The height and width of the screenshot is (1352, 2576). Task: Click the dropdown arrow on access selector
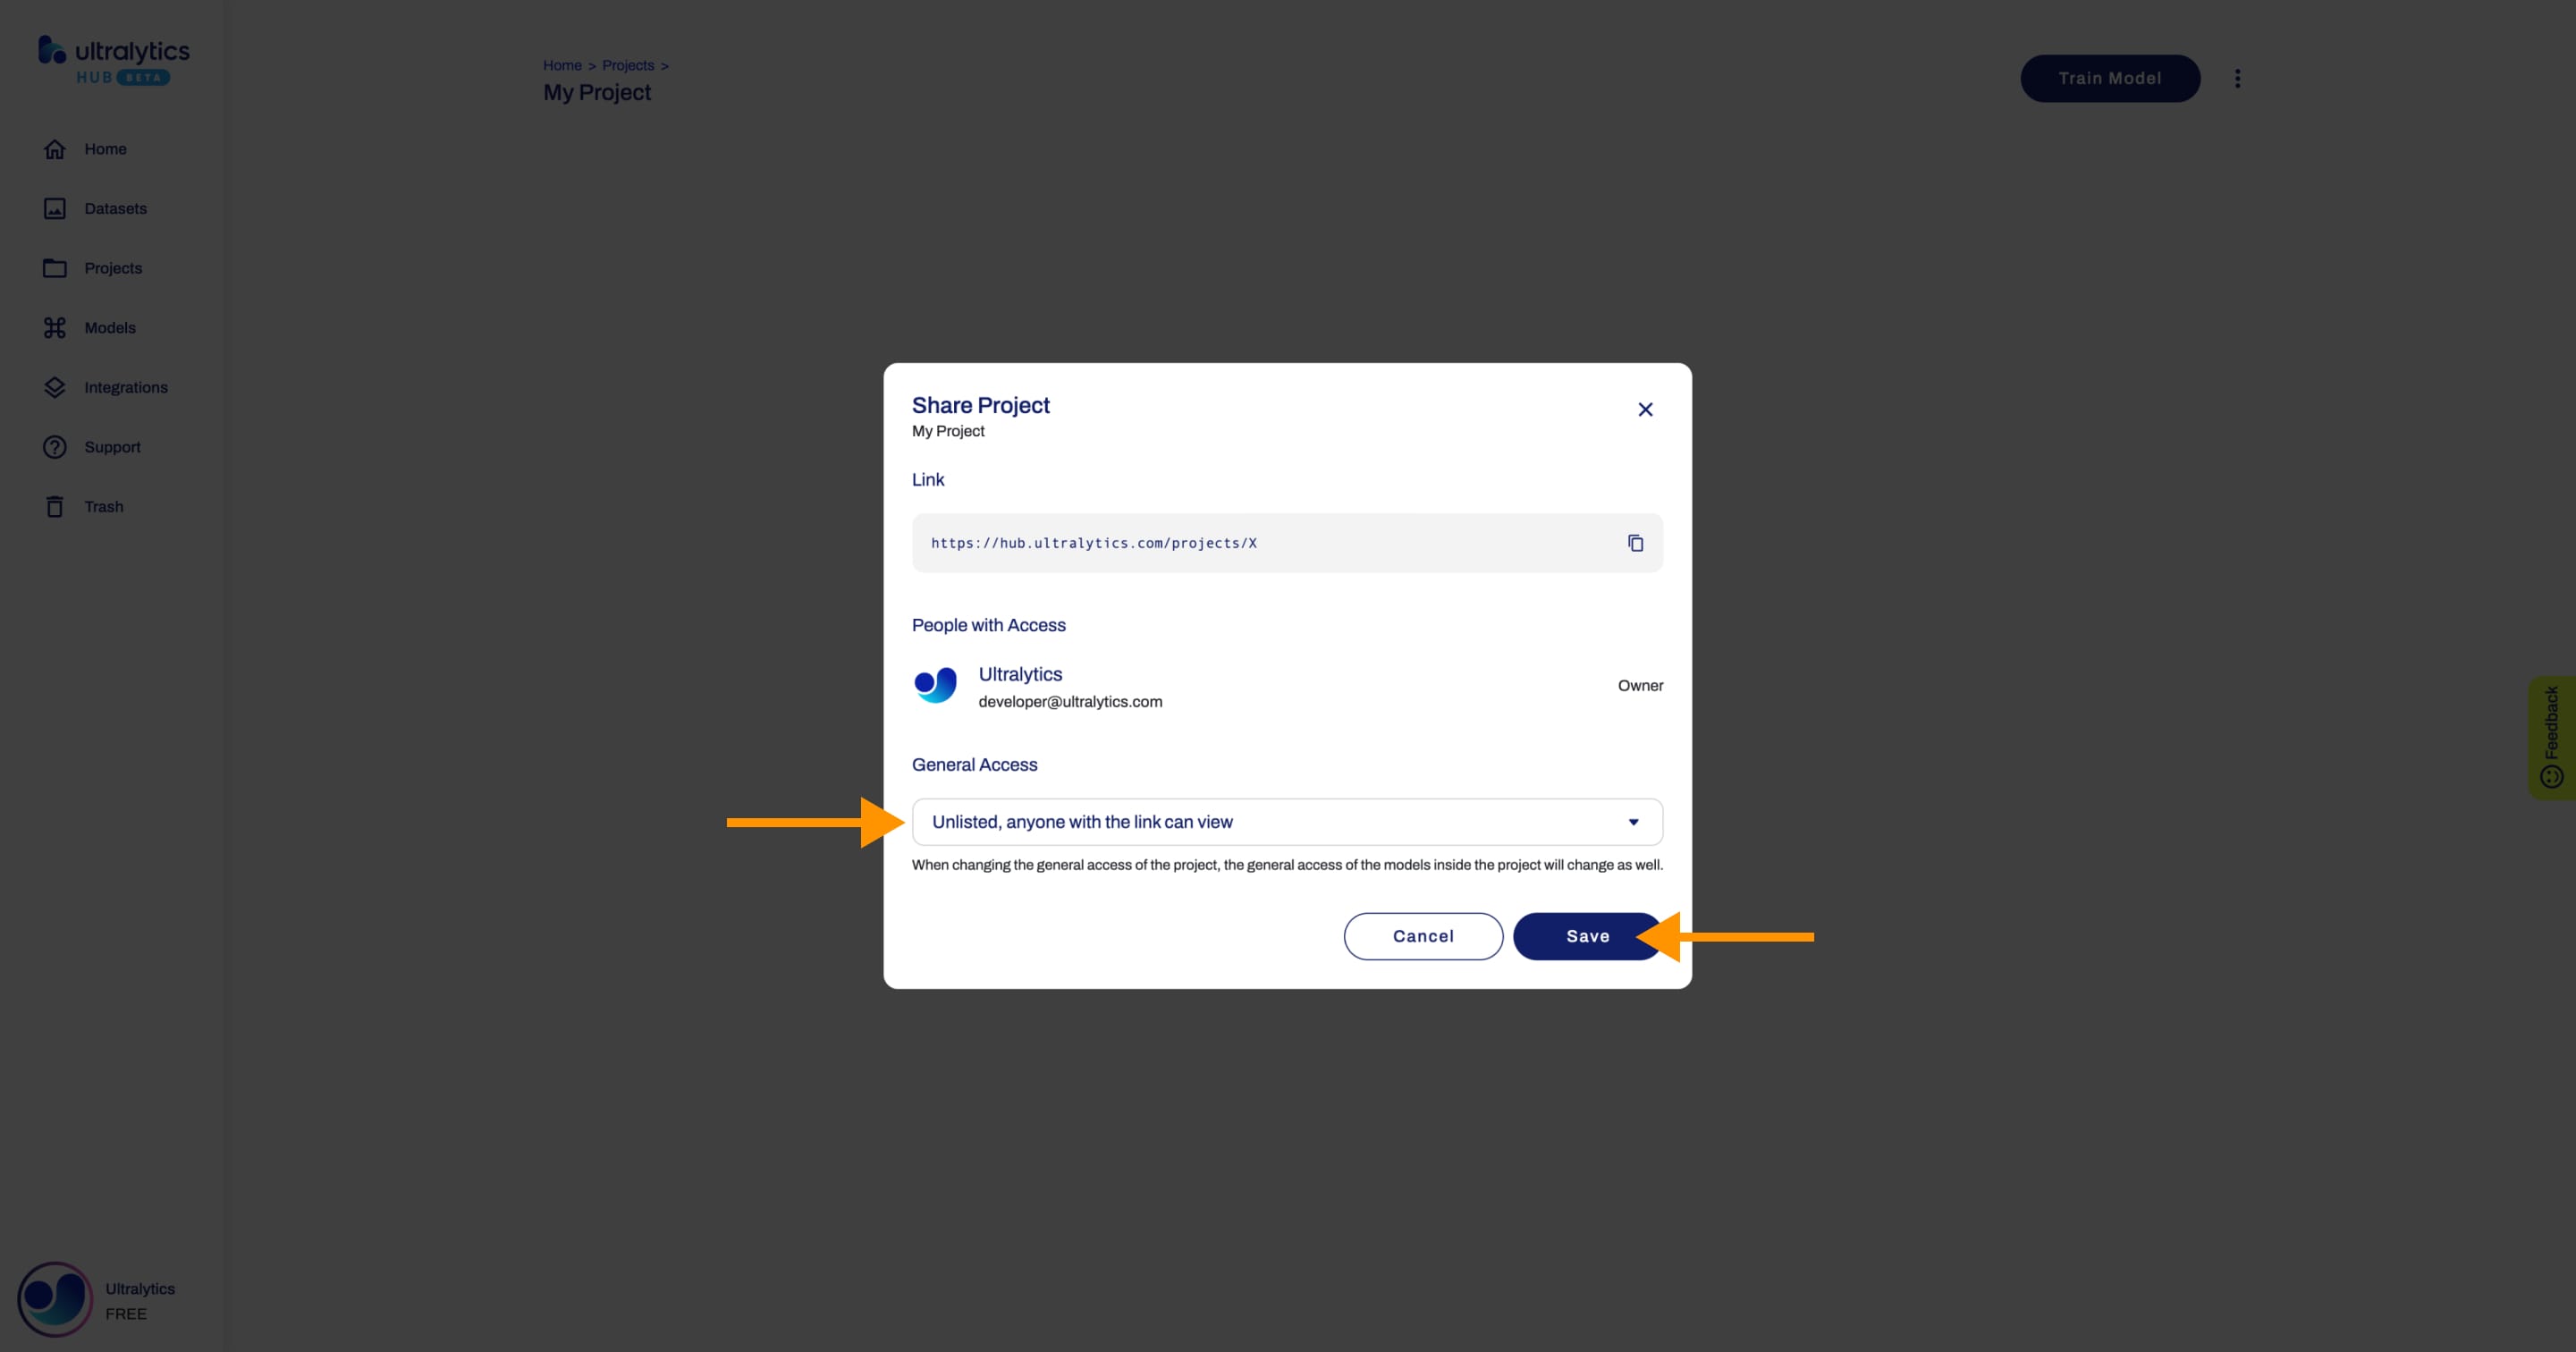point(1629,821)
